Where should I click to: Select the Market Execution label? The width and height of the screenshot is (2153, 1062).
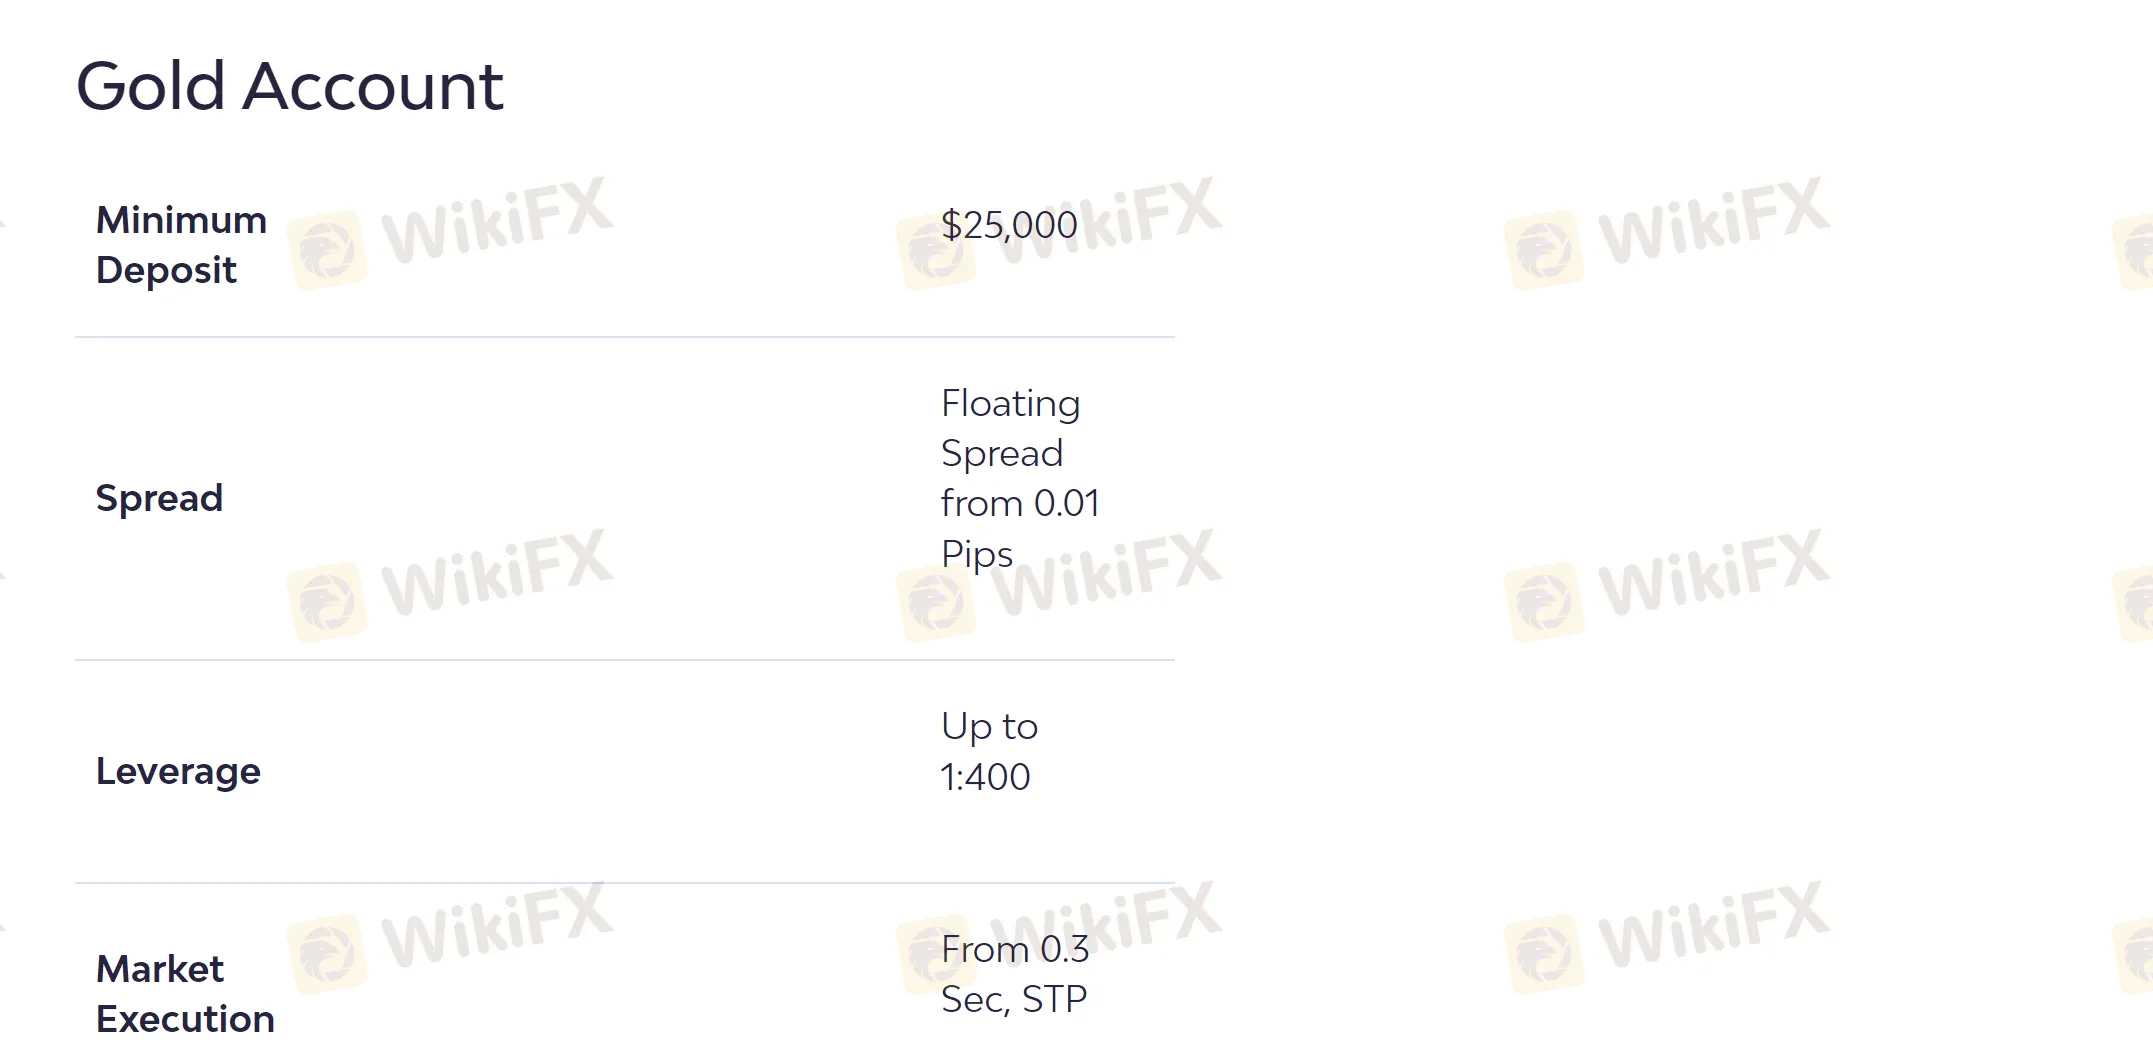pos(185,994)
